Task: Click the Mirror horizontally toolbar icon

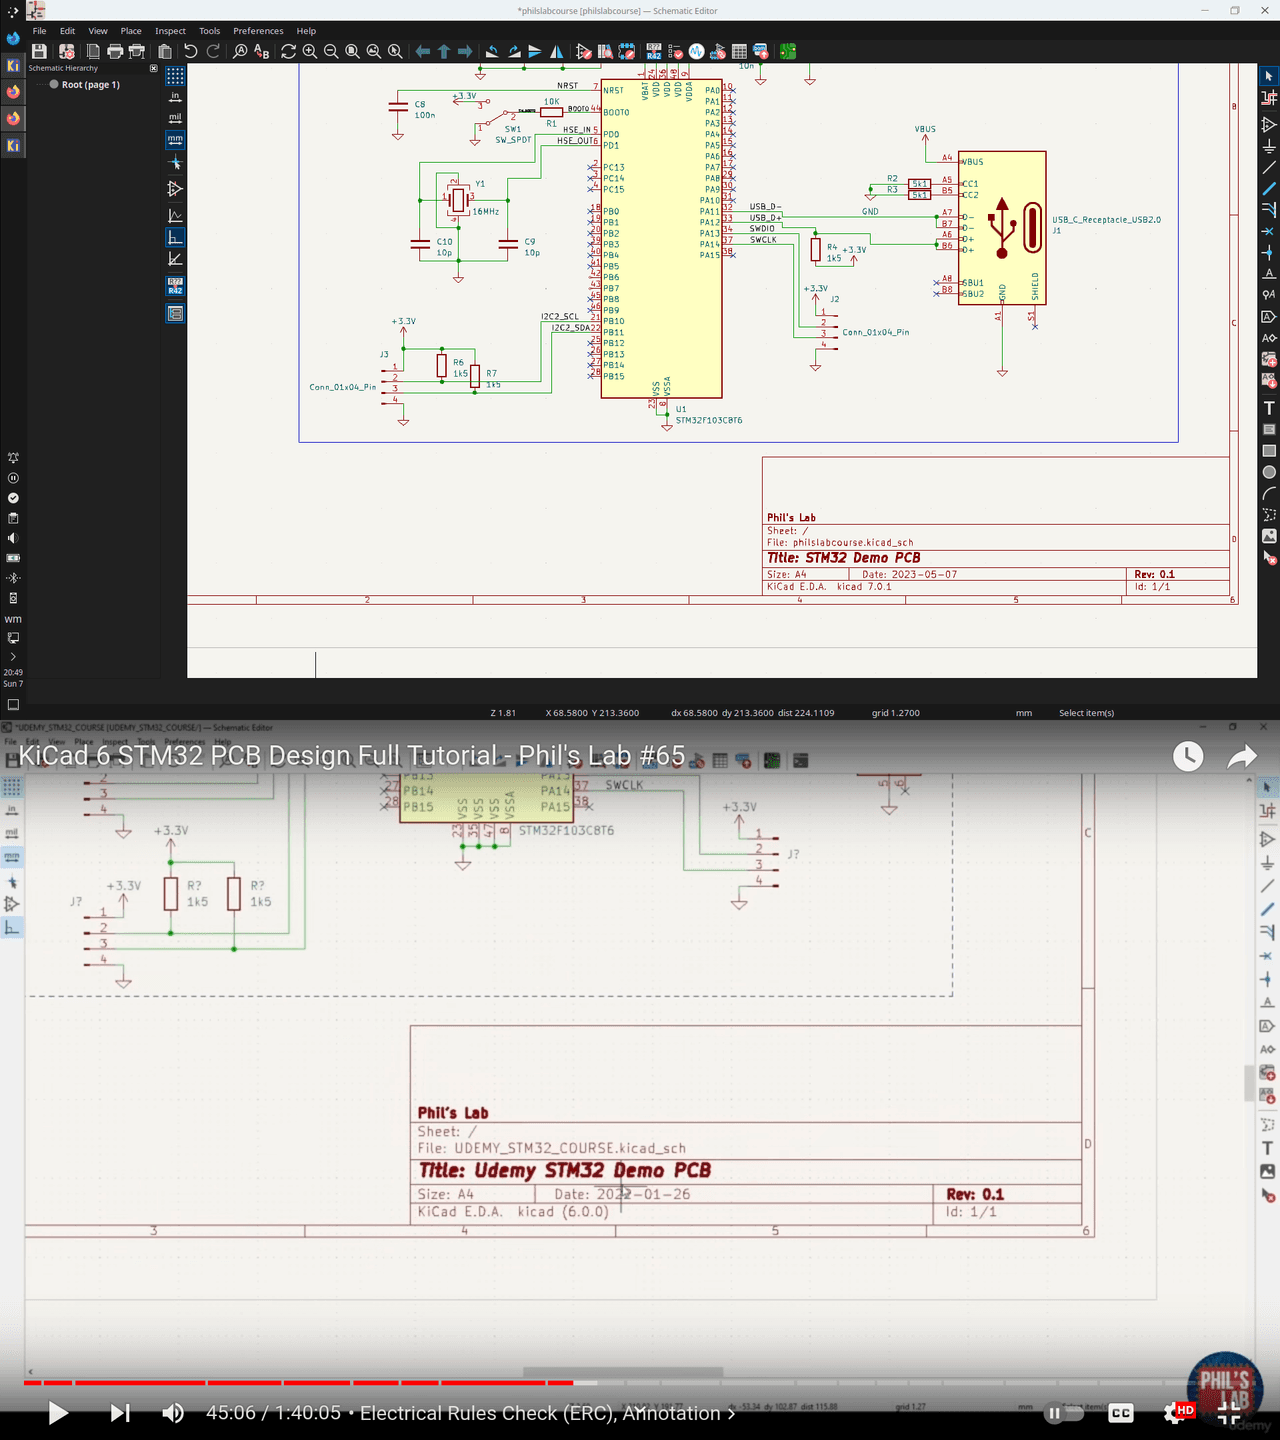Action: click(x=556, y=51)
